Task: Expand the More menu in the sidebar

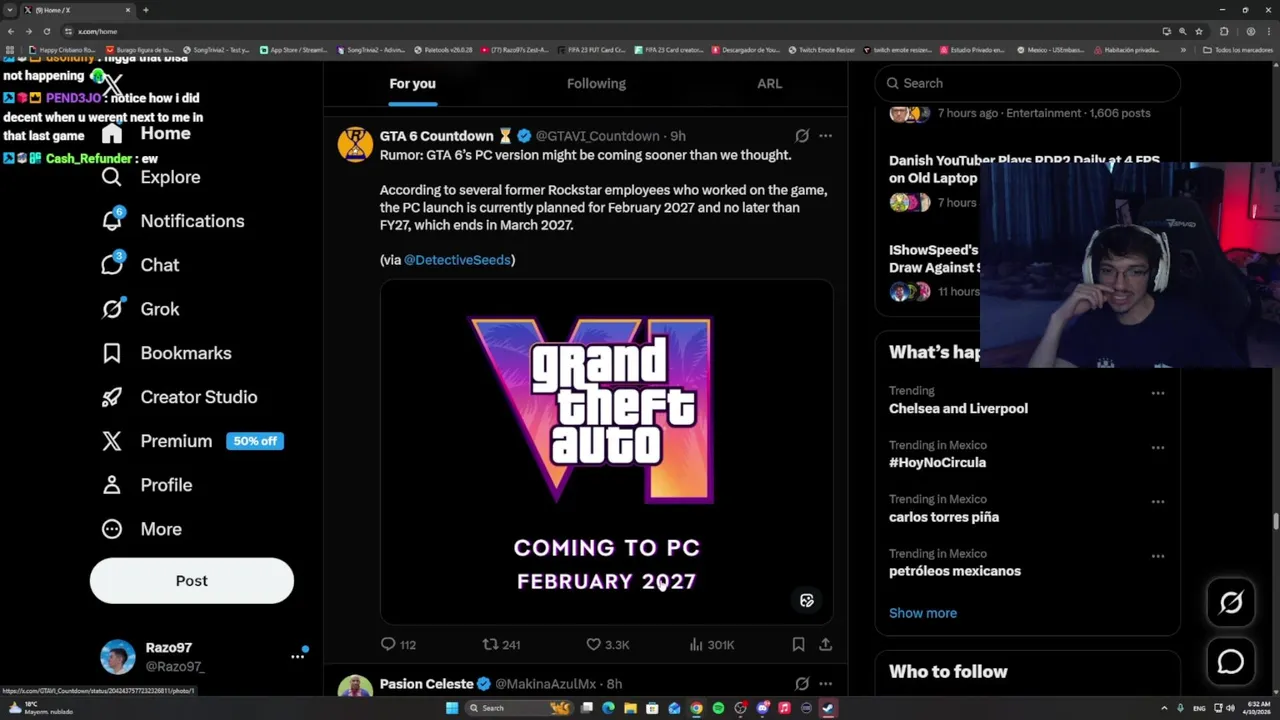Action: click(141, 529)
